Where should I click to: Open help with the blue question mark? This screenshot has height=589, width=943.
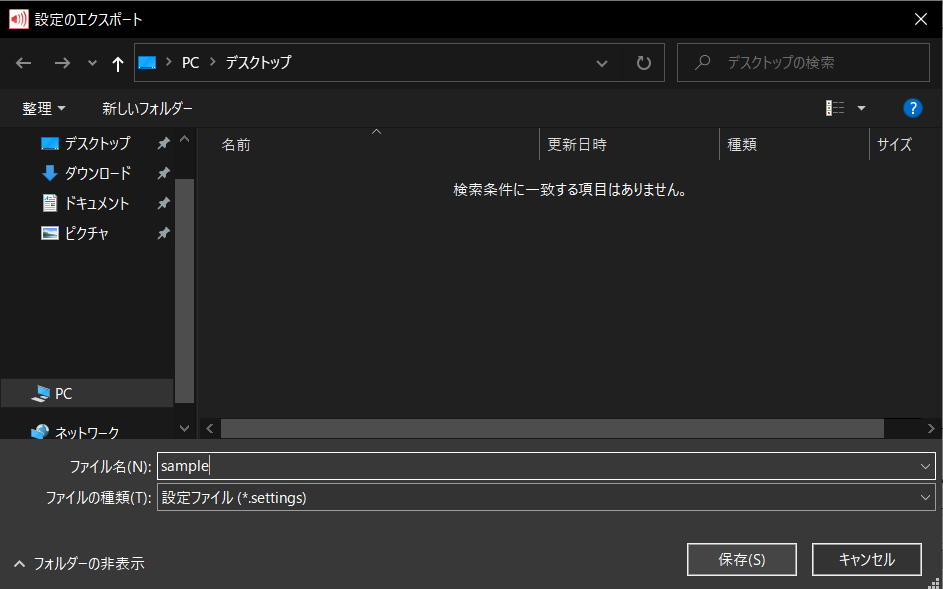tap(912, 108)
